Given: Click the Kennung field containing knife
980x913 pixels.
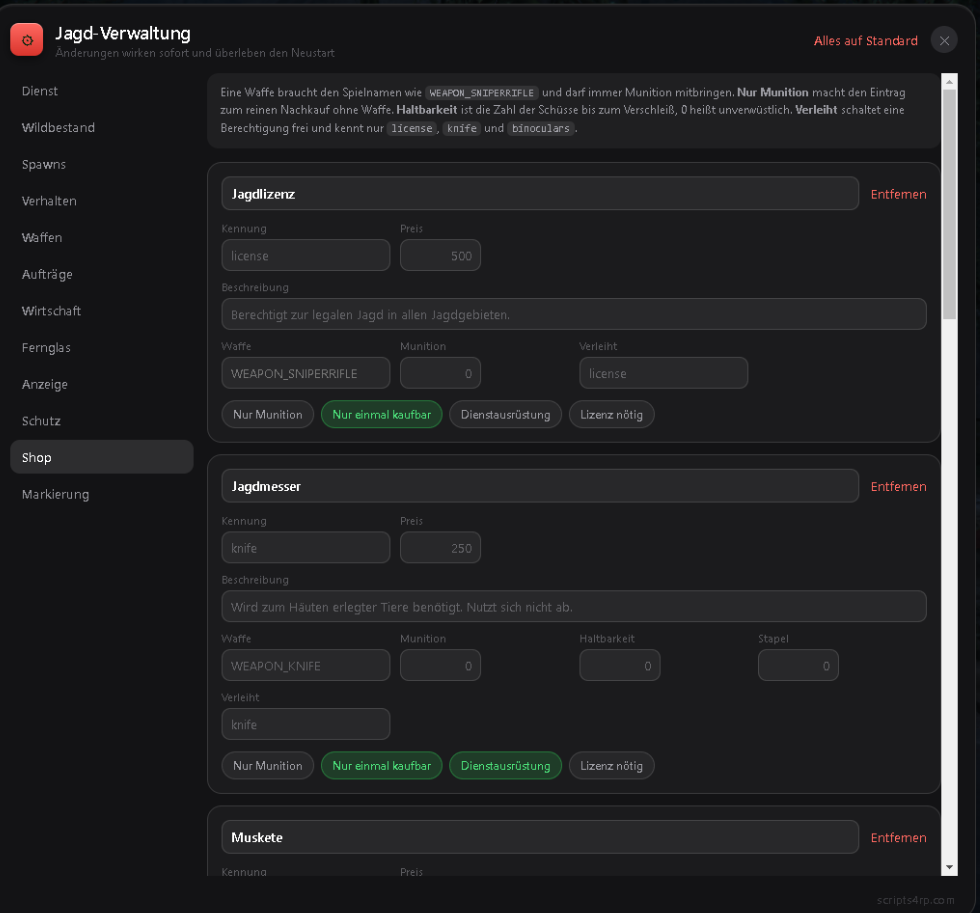Looking at the screenshot, I should tap(306, 548).
